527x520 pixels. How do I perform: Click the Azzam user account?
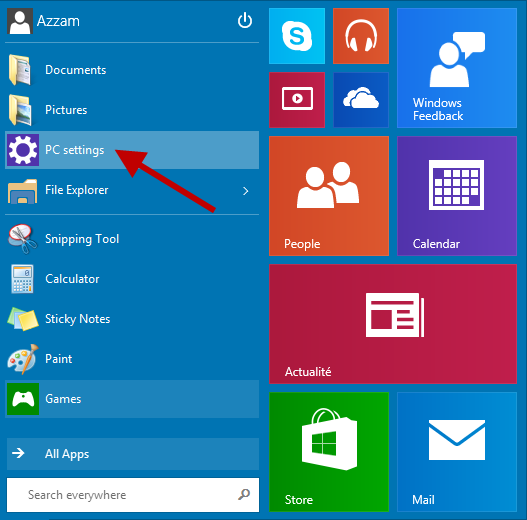(43, 21)
